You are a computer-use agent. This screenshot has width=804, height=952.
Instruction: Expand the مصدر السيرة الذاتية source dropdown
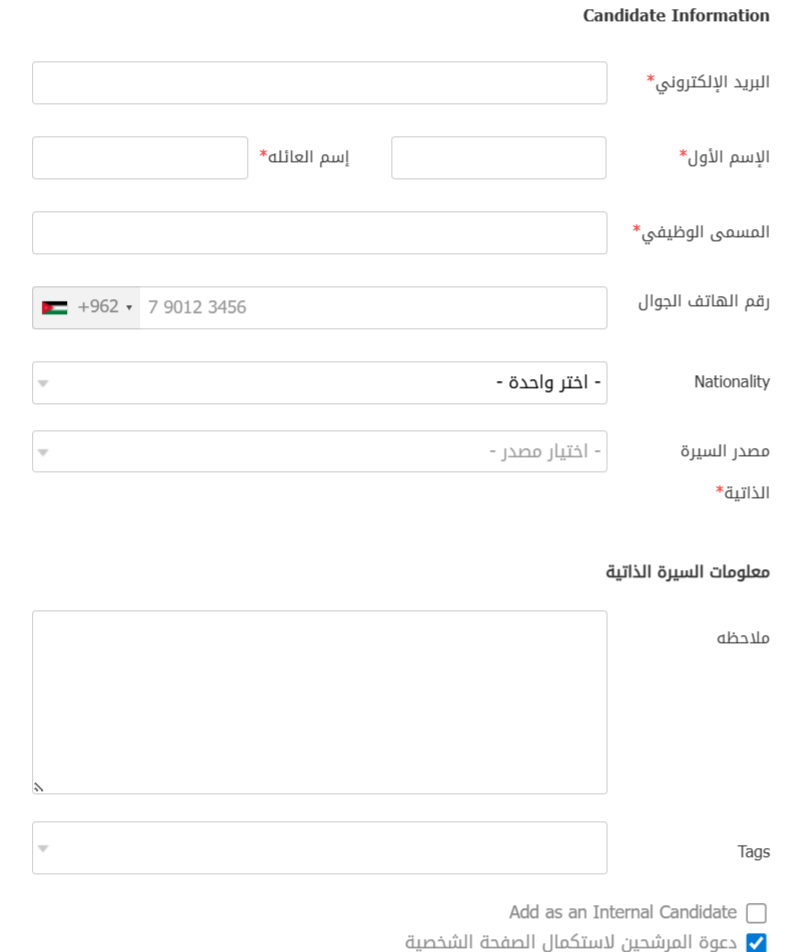pyautogui.click(x=320, y=452)
